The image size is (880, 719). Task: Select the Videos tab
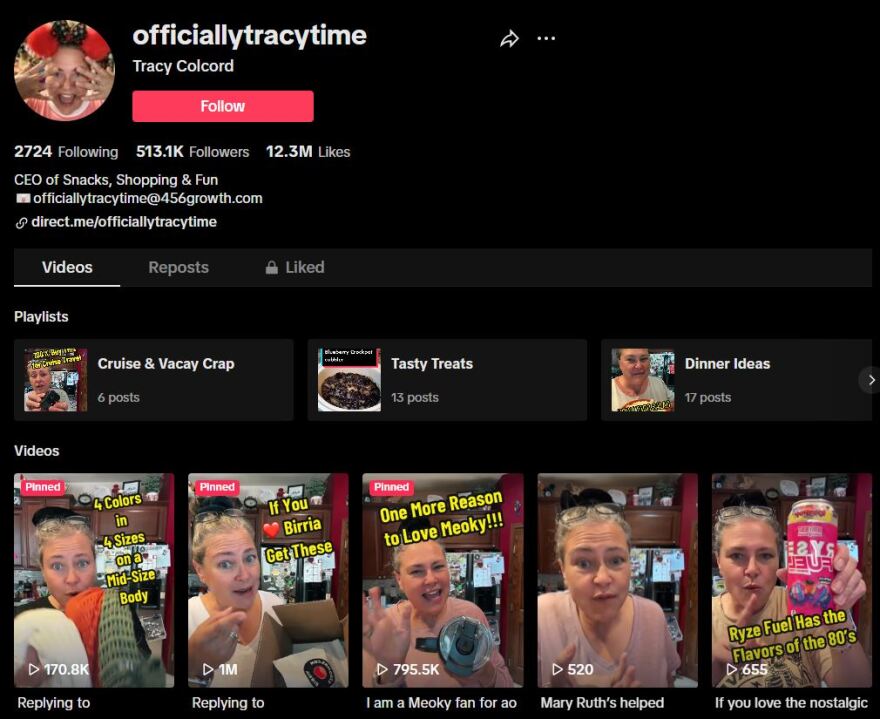(x=66, y=267)
